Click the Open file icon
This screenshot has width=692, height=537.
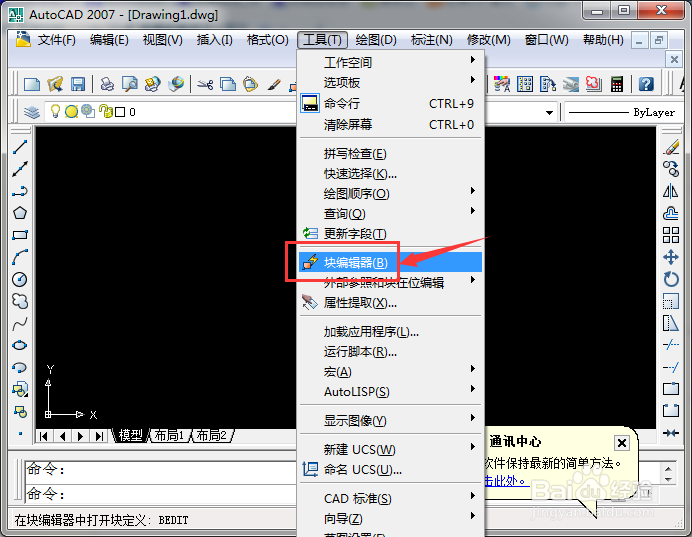[55, 84]
